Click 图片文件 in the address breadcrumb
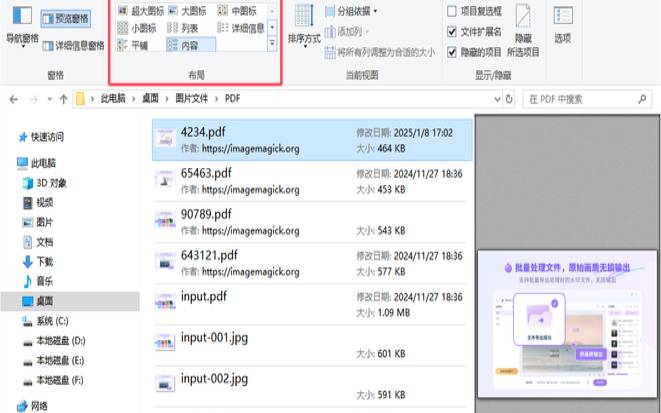This screenshot has height=413, width=661. [x=192, y=99]
